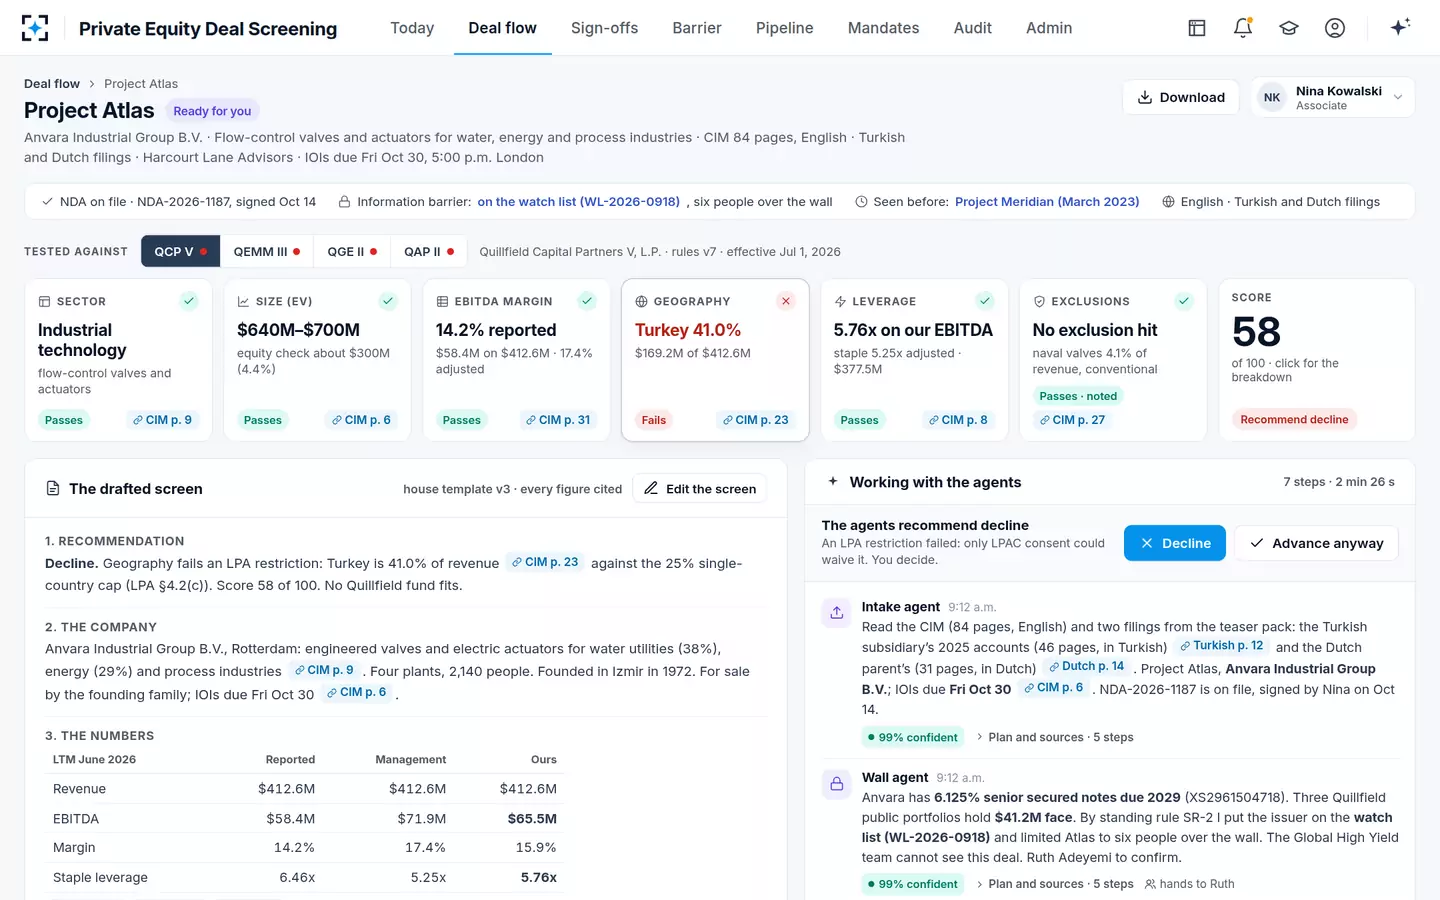Select the QGE II fund tab
Viewport: 1440px width, 900px height.
coord(352,252)
